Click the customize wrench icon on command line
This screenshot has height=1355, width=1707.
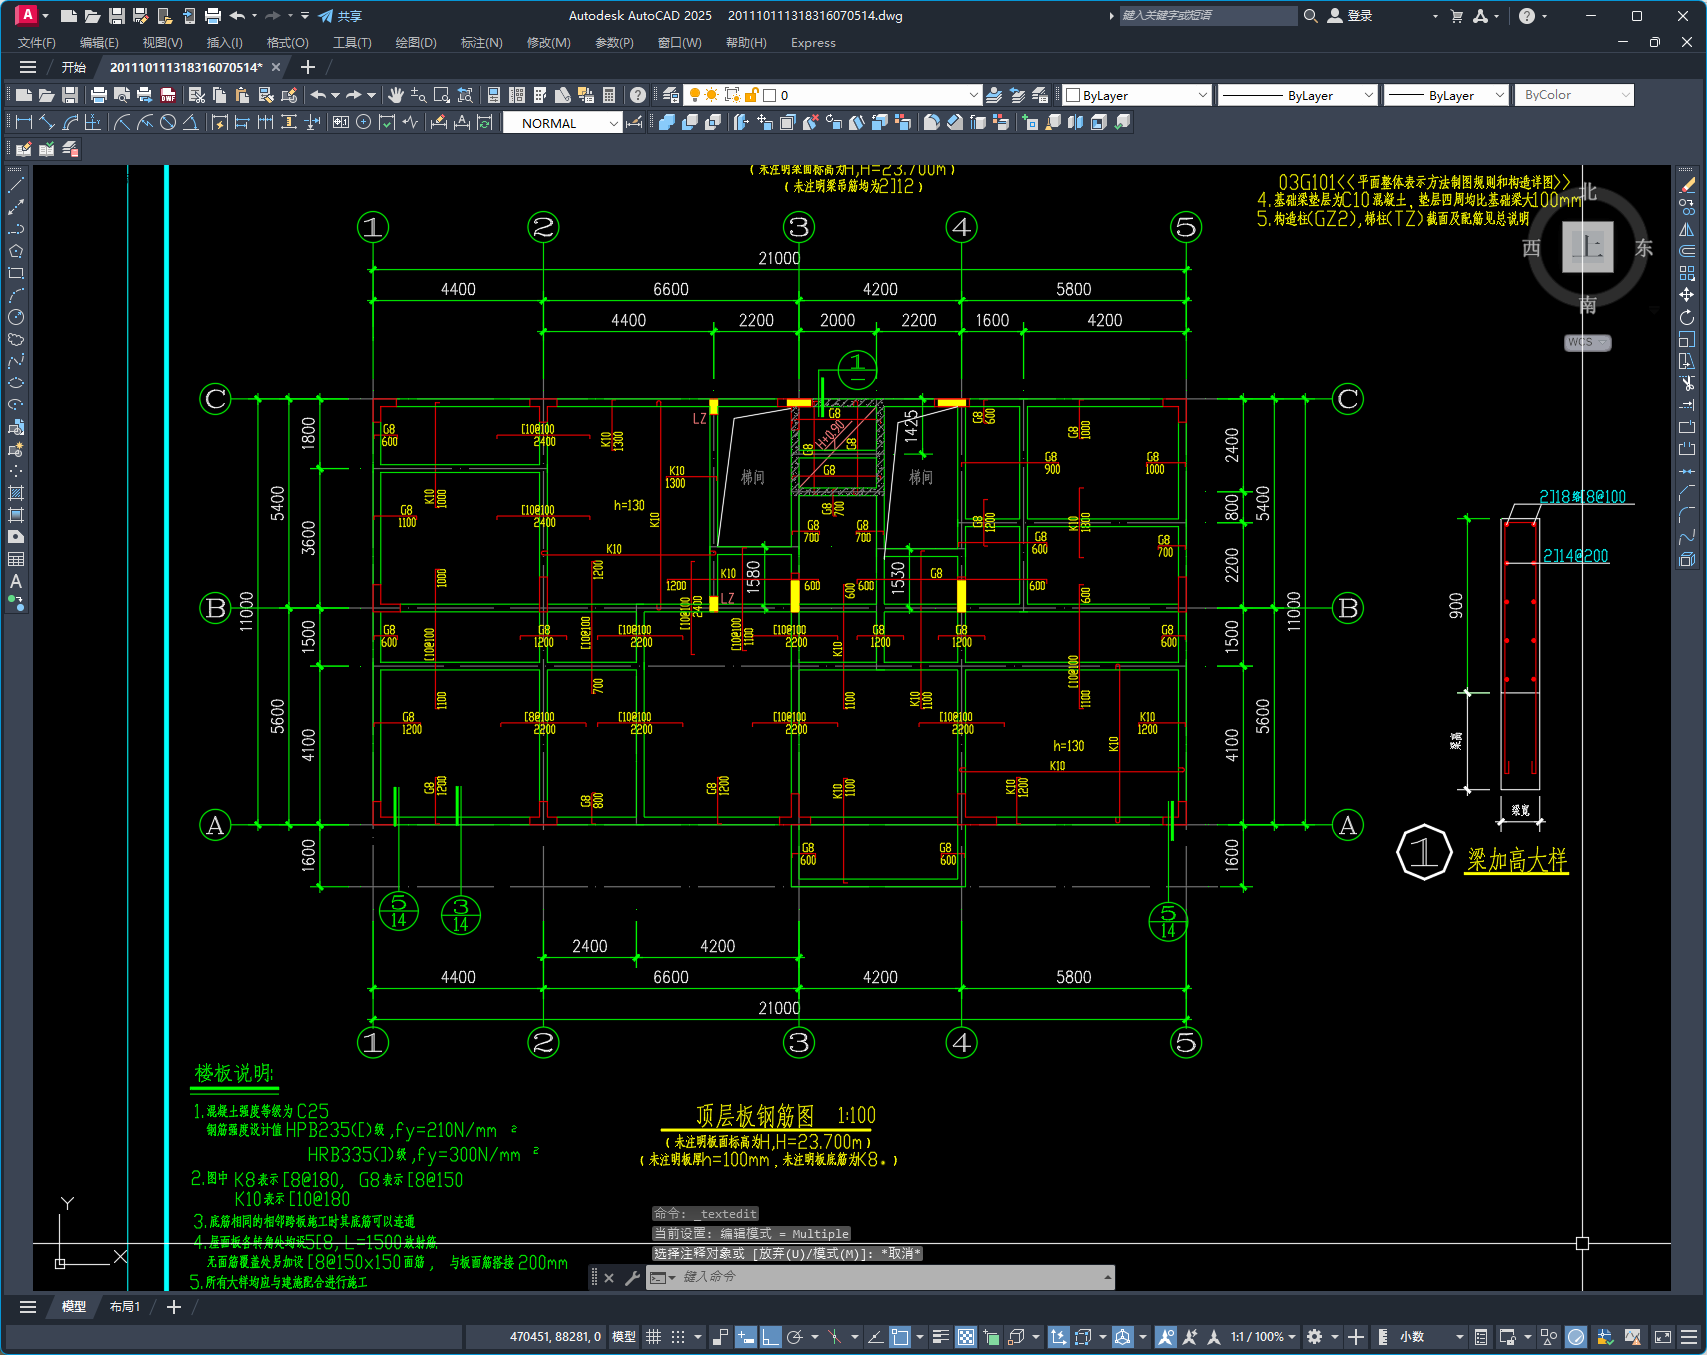(632, 1277)
